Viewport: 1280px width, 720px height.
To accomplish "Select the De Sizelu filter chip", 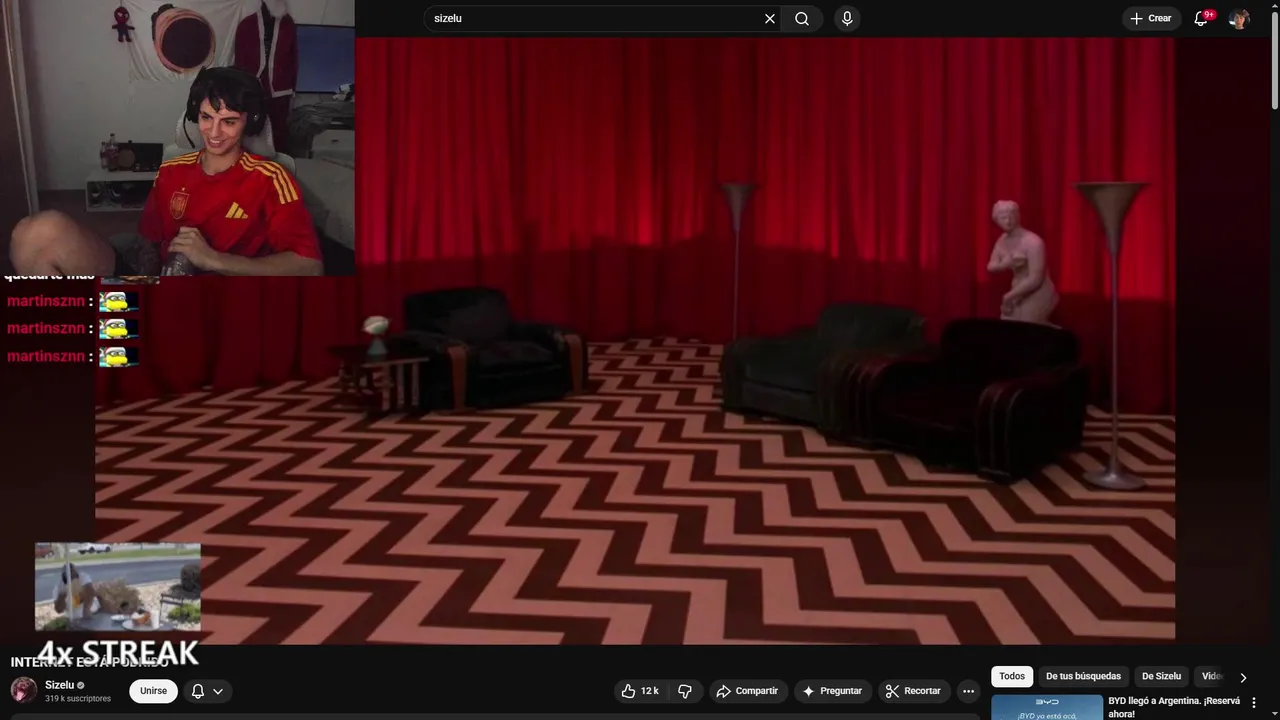I will pos(1161,677).
